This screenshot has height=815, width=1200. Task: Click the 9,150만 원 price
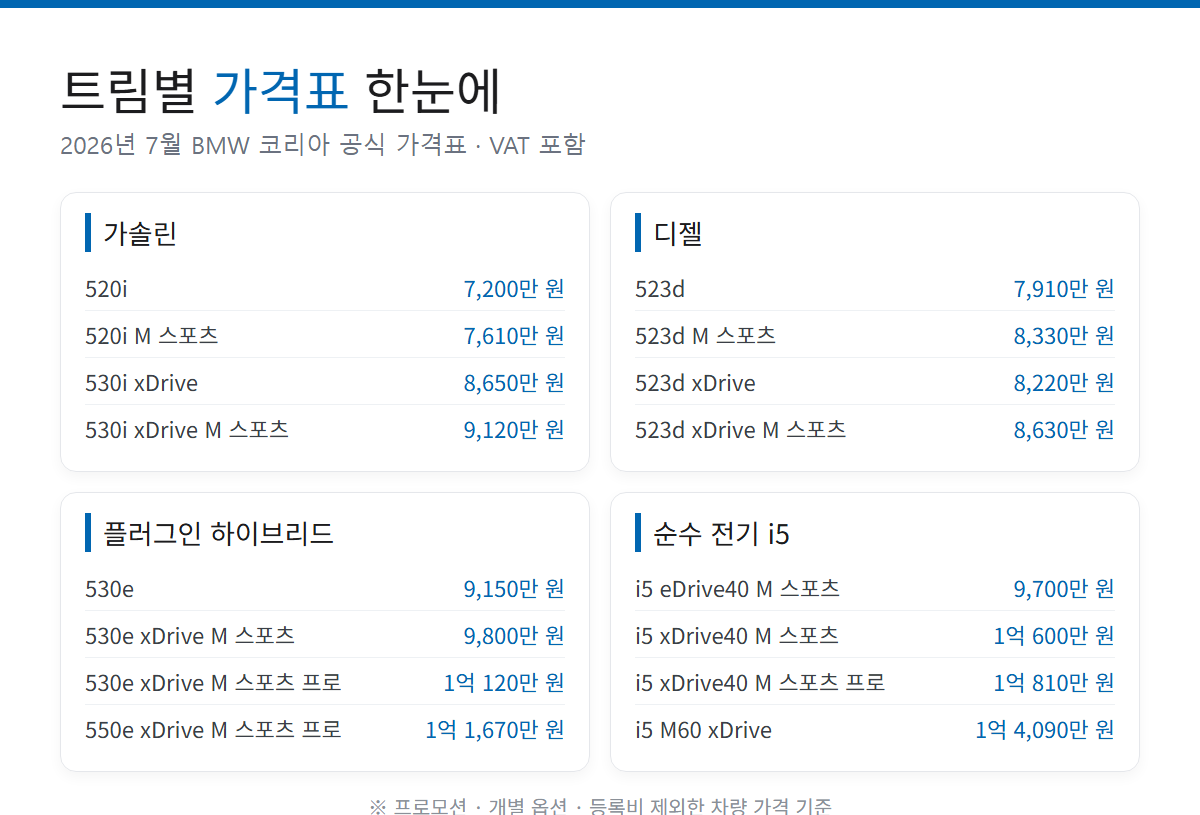click(x=514, y=589)
